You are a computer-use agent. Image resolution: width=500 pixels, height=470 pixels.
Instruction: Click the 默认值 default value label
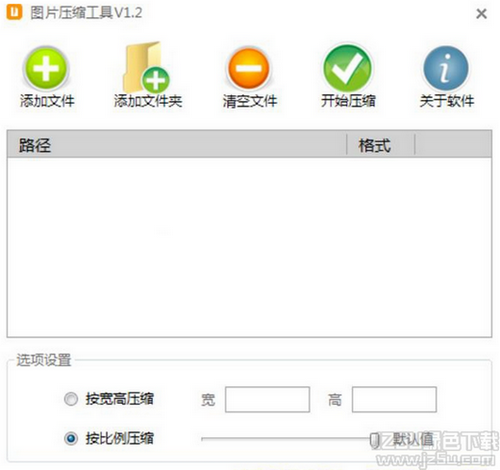[x=413, y=439]
